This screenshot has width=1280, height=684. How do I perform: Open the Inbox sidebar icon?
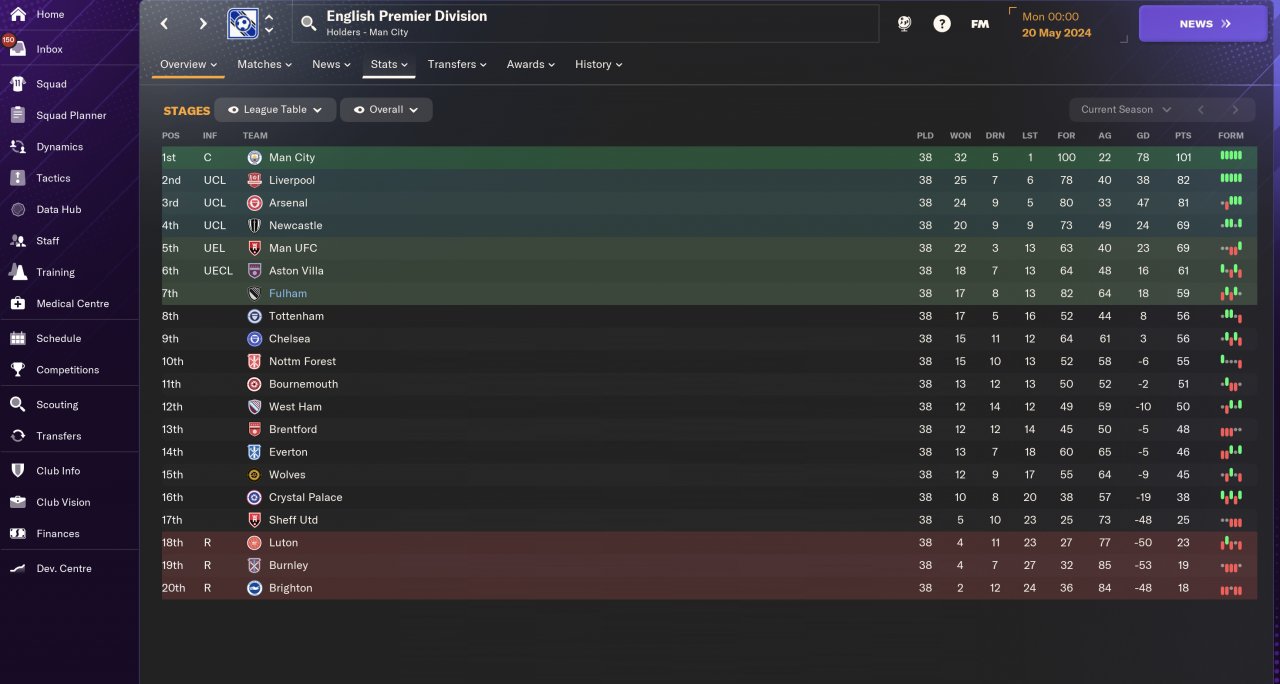click(17, 49)
